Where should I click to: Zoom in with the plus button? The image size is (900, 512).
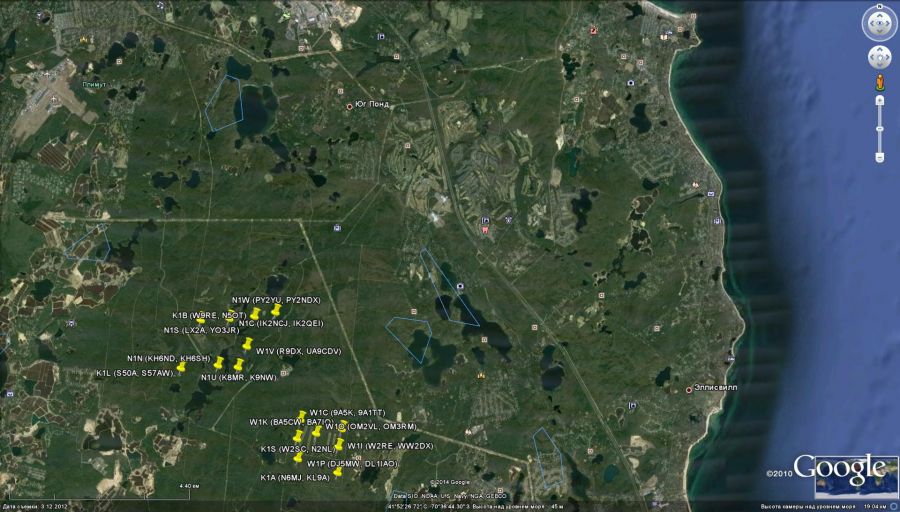point(880,100)
